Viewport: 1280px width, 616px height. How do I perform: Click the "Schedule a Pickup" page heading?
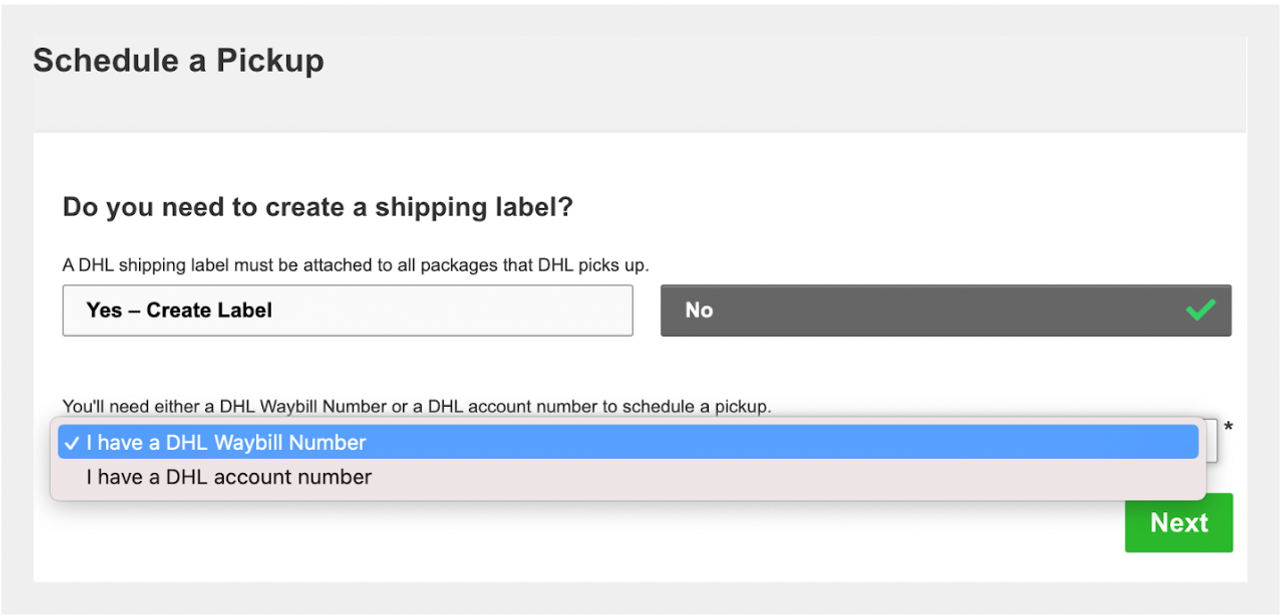tap(178, 60)
